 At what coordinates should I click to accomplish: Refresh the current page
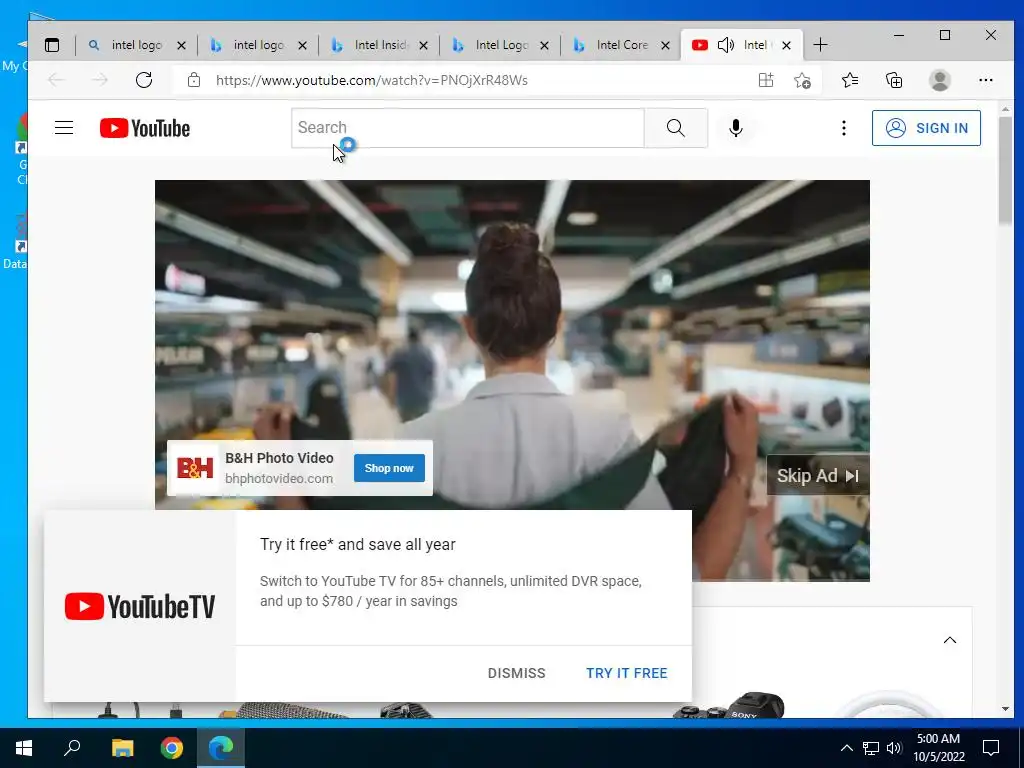click(x=144, y=80)
